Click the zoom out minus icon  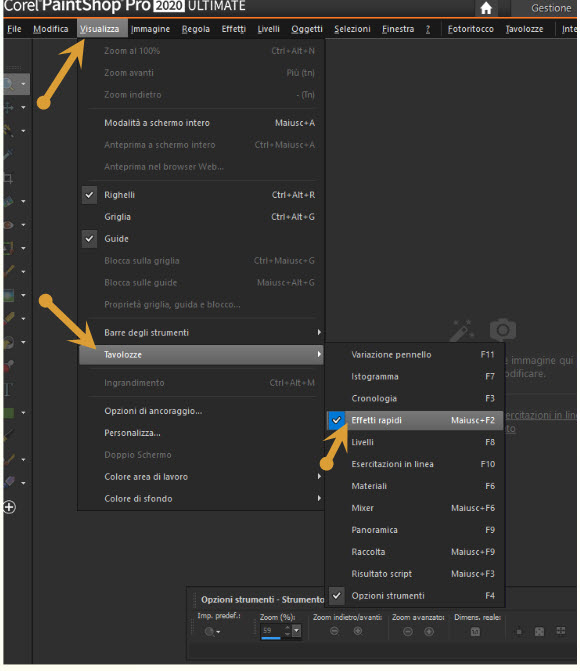coord(335,631)
